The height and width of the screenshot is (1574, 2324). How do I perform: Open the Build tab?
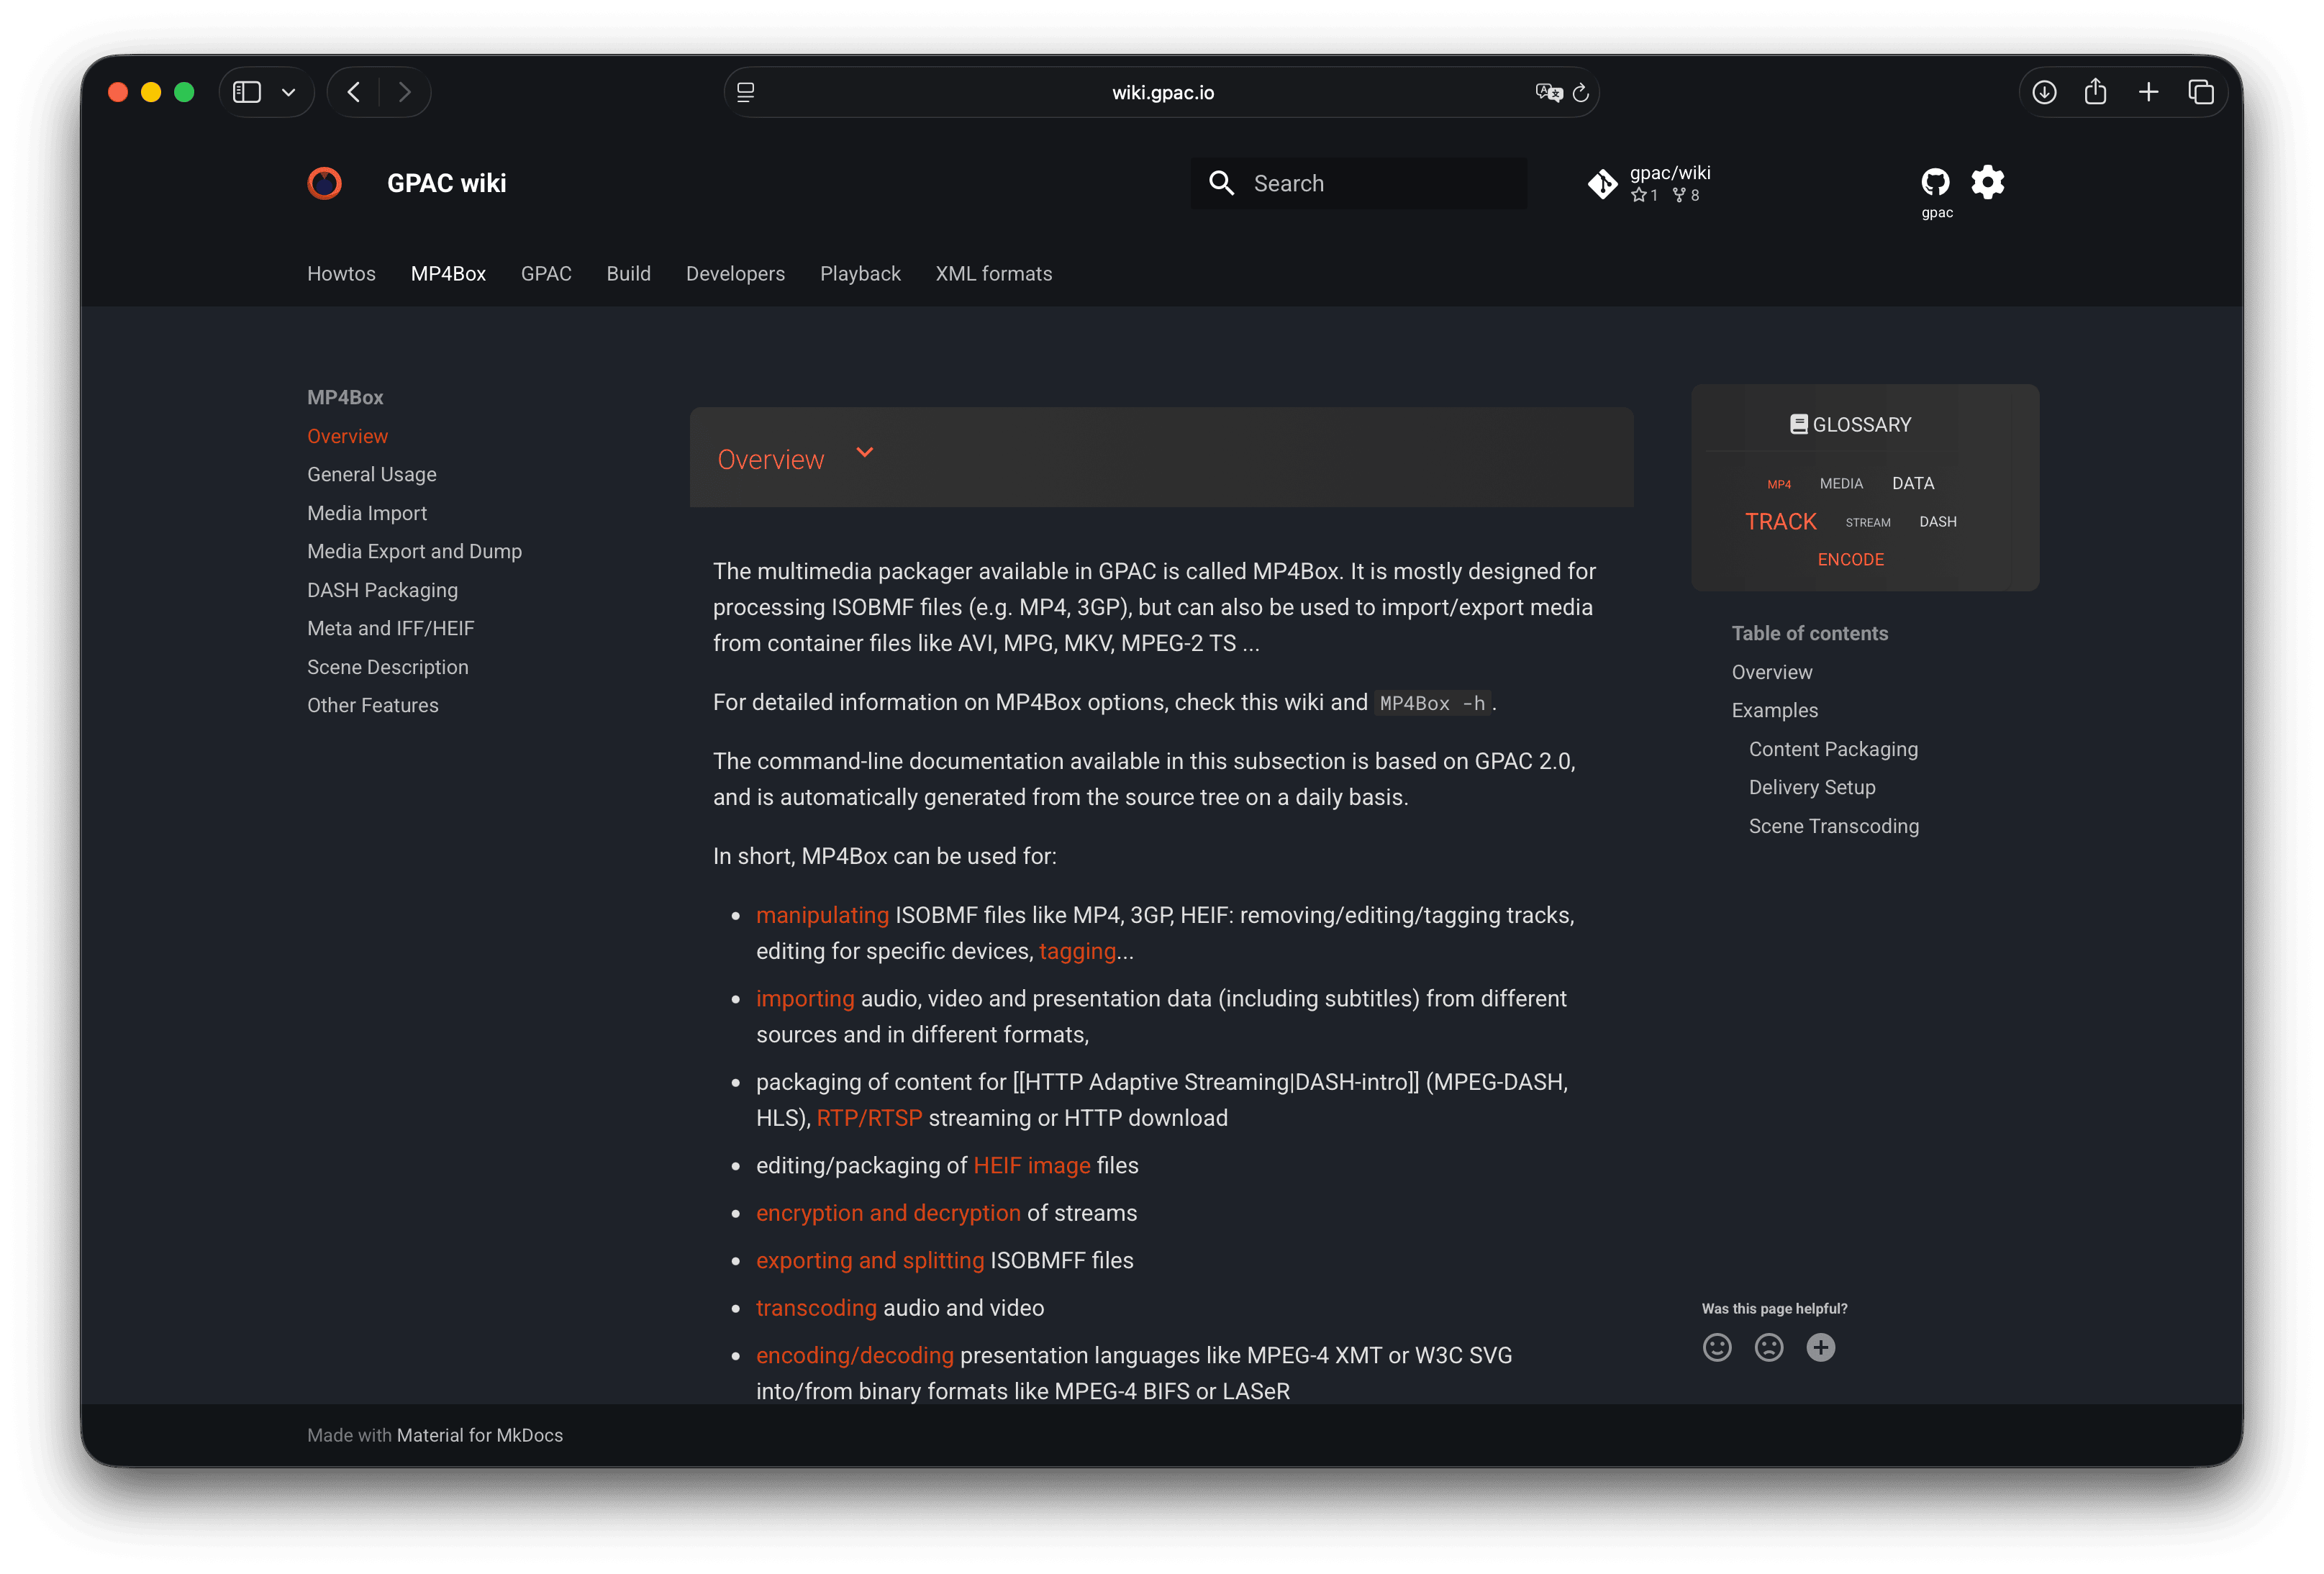628,273
